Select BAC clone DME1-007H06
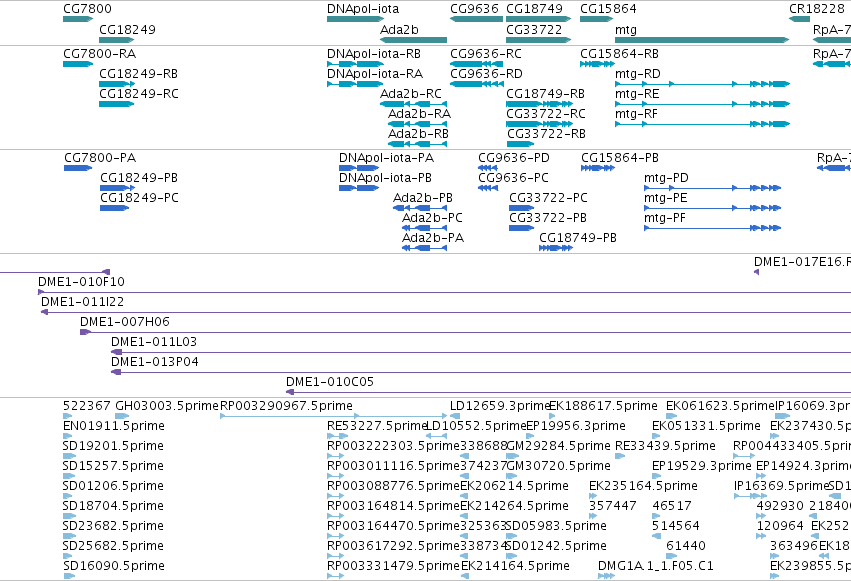This screenshot has width=851, height=581. click(x=125, y=322)
